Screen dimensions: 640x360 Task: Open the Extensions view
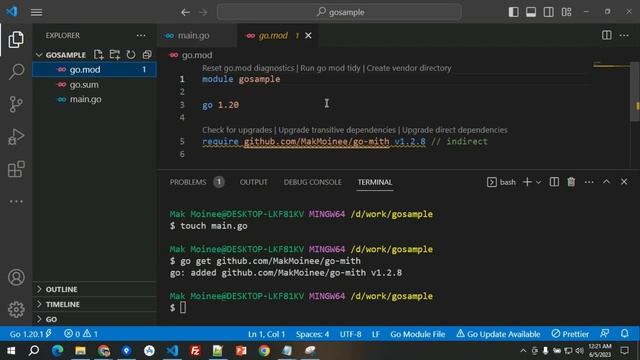[x=16, y=169]
